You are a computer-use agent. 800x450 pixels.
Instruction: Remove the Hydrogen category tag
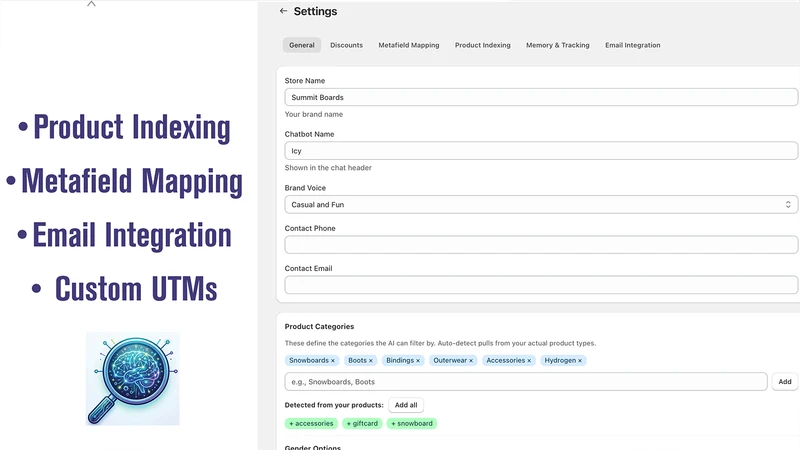click(x=580, y=361)
